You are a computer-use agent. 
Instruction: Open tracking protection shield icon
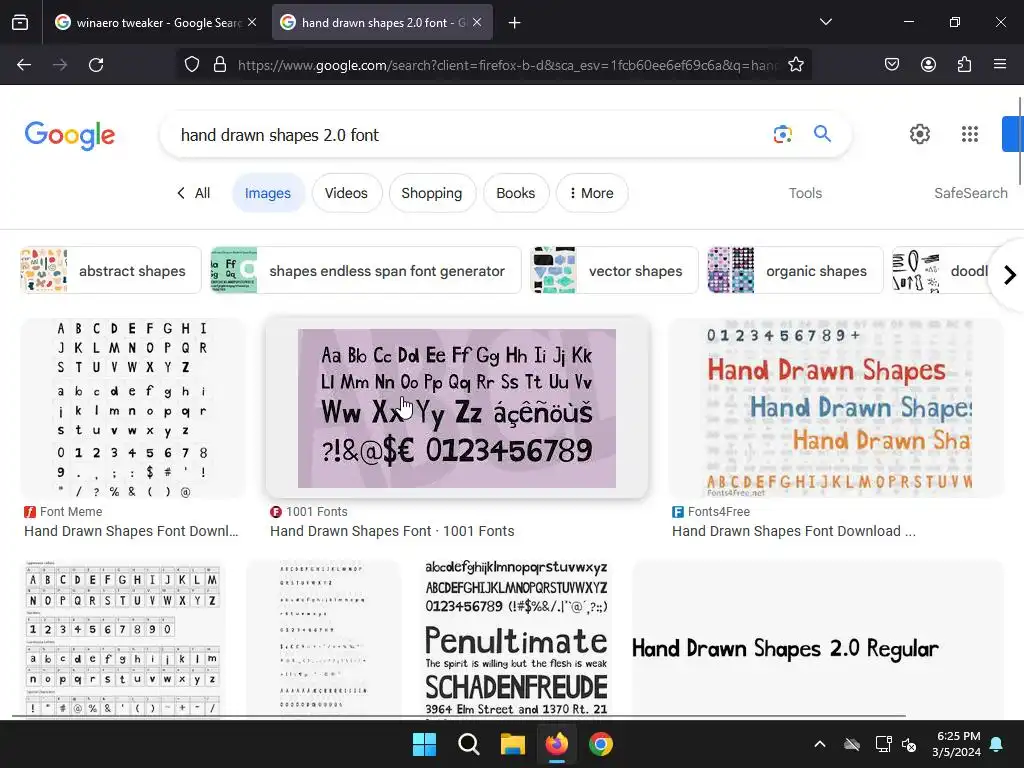coord(191,65)
